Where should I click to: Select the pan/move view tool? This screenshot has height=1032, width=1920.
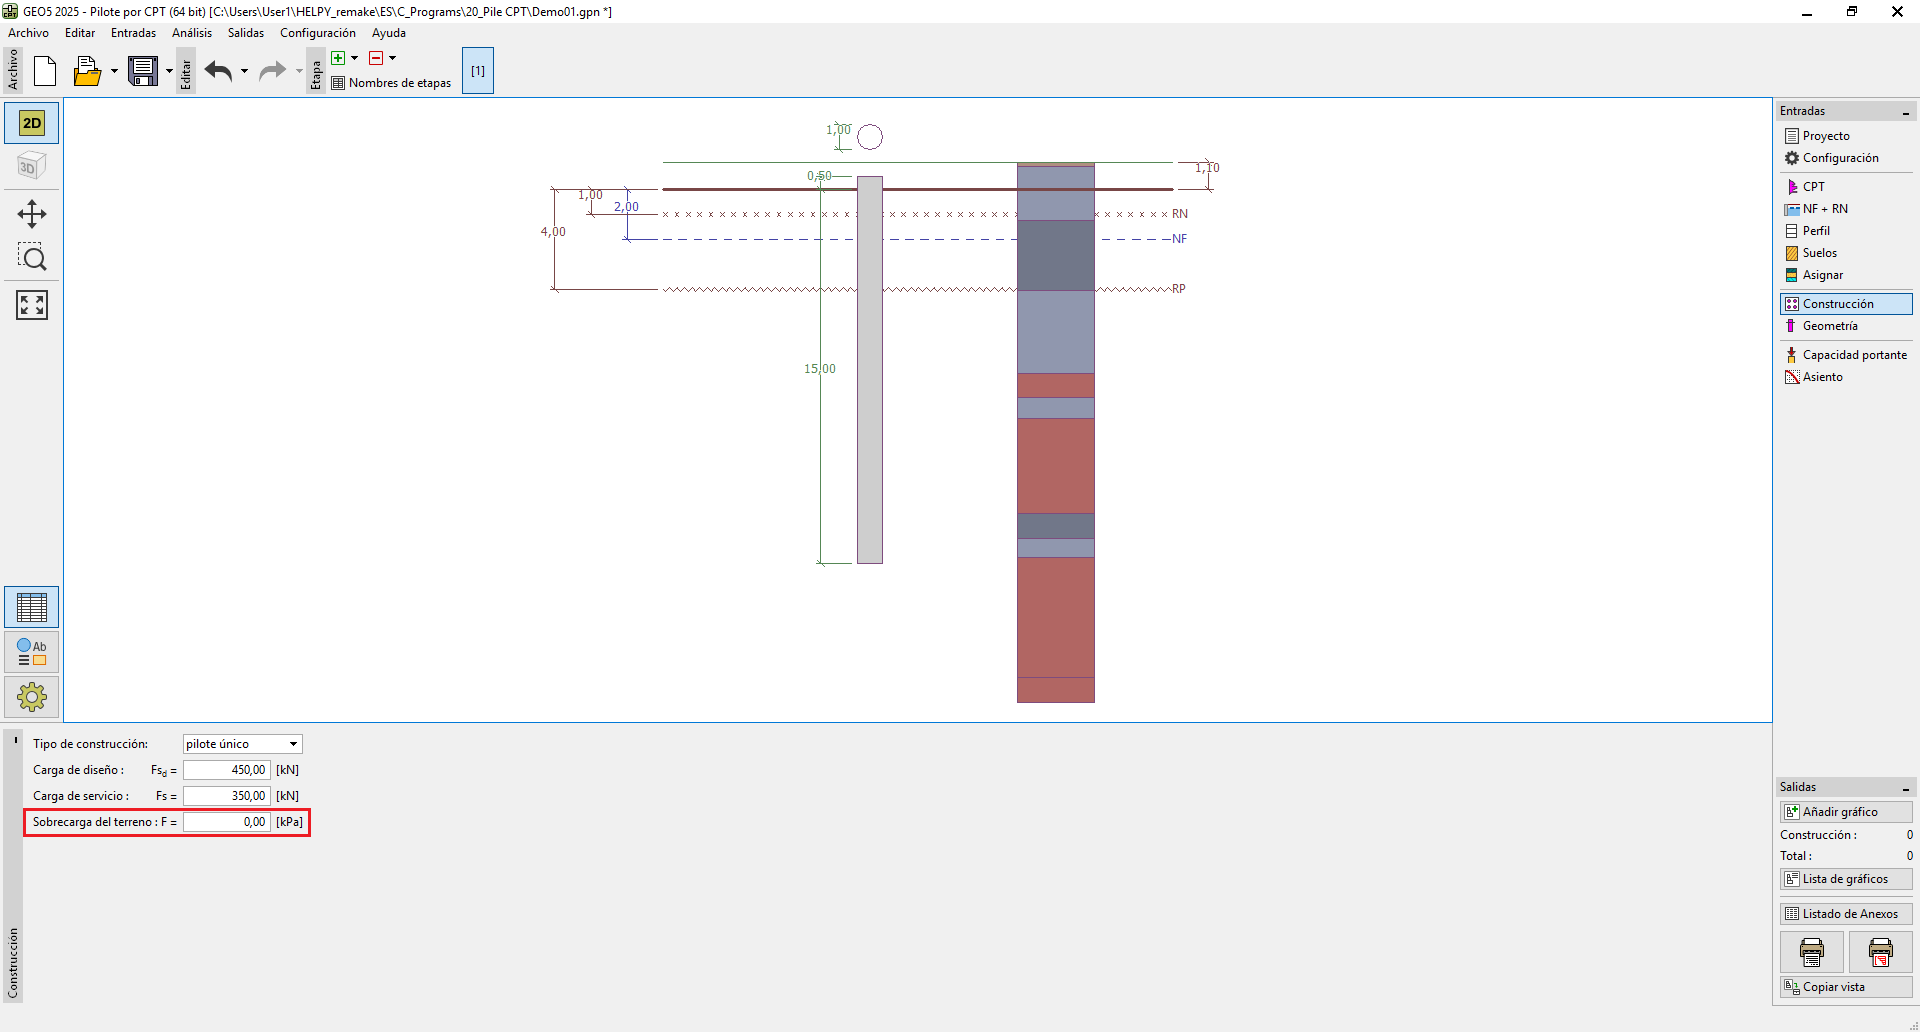coord(32,214)
